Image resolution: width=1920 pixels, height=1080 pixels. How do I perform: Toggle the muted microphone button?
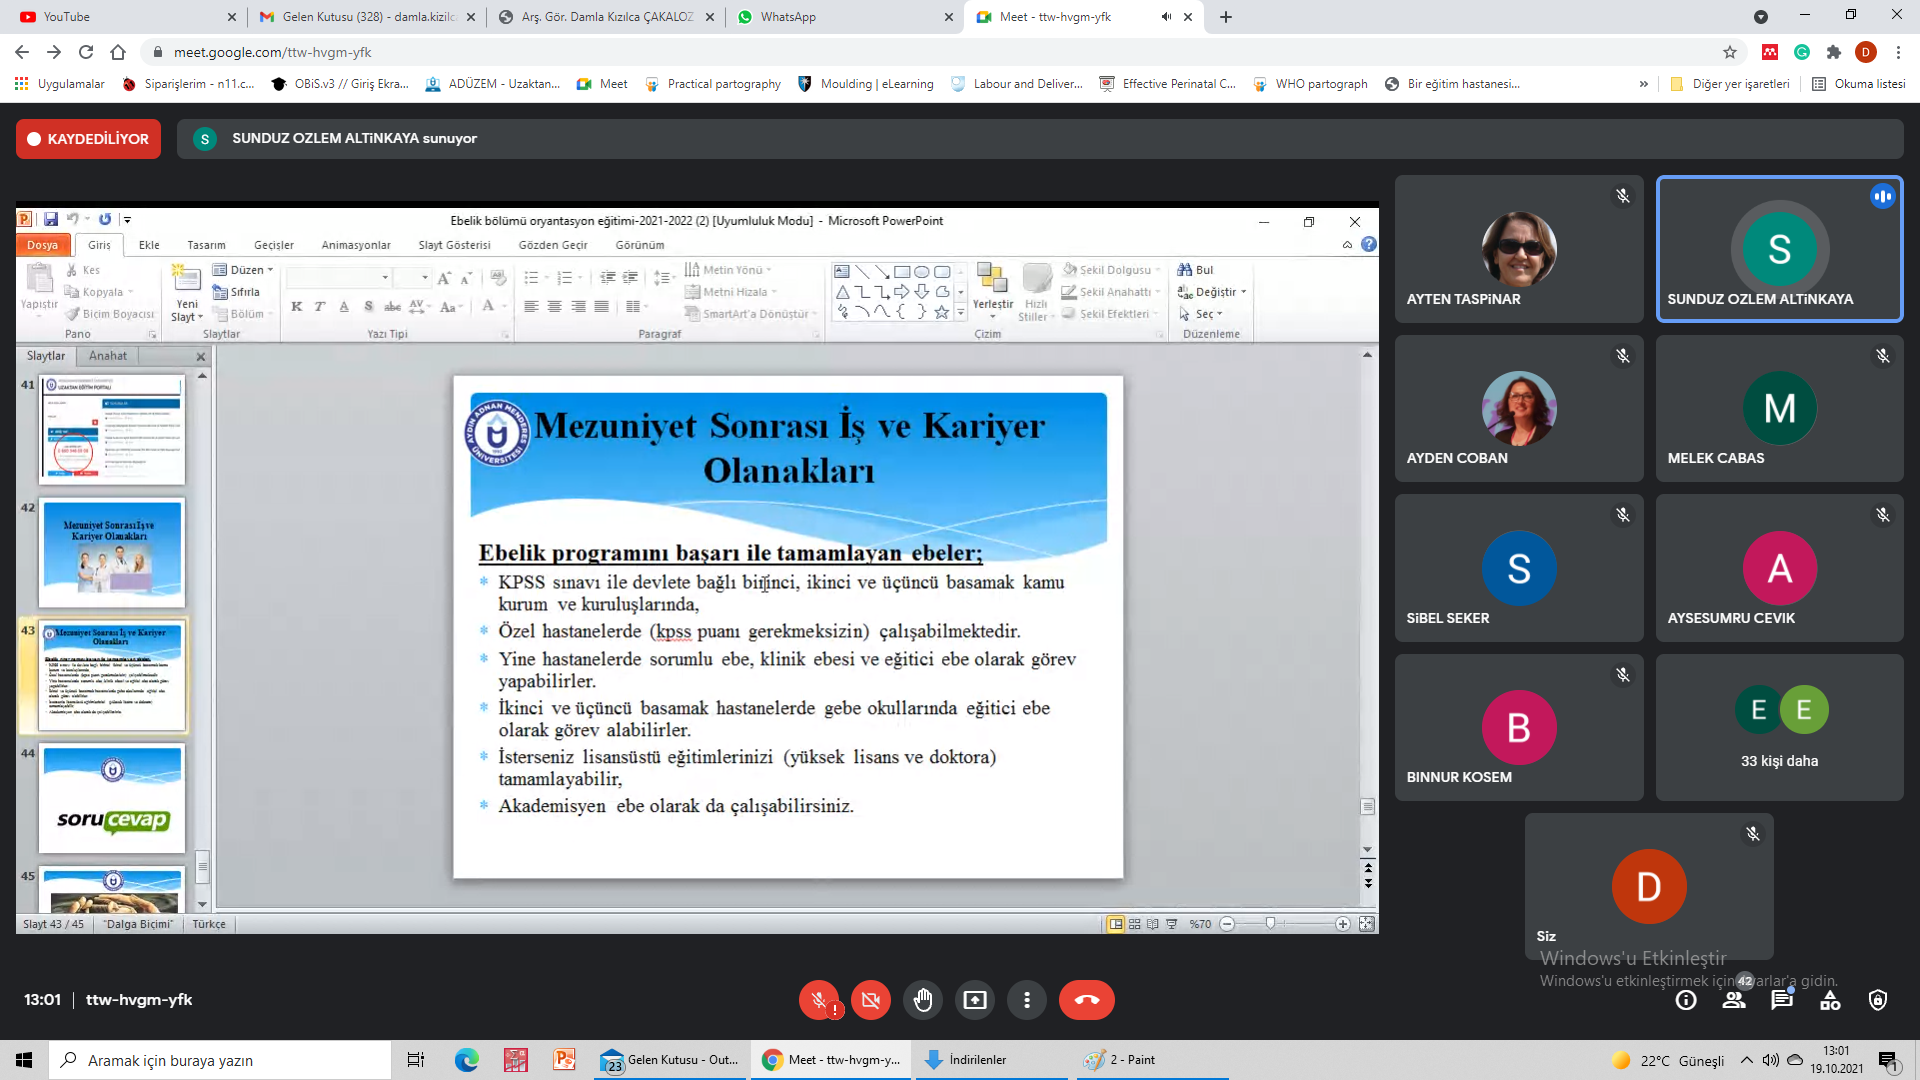click(x=818, y=1000)
